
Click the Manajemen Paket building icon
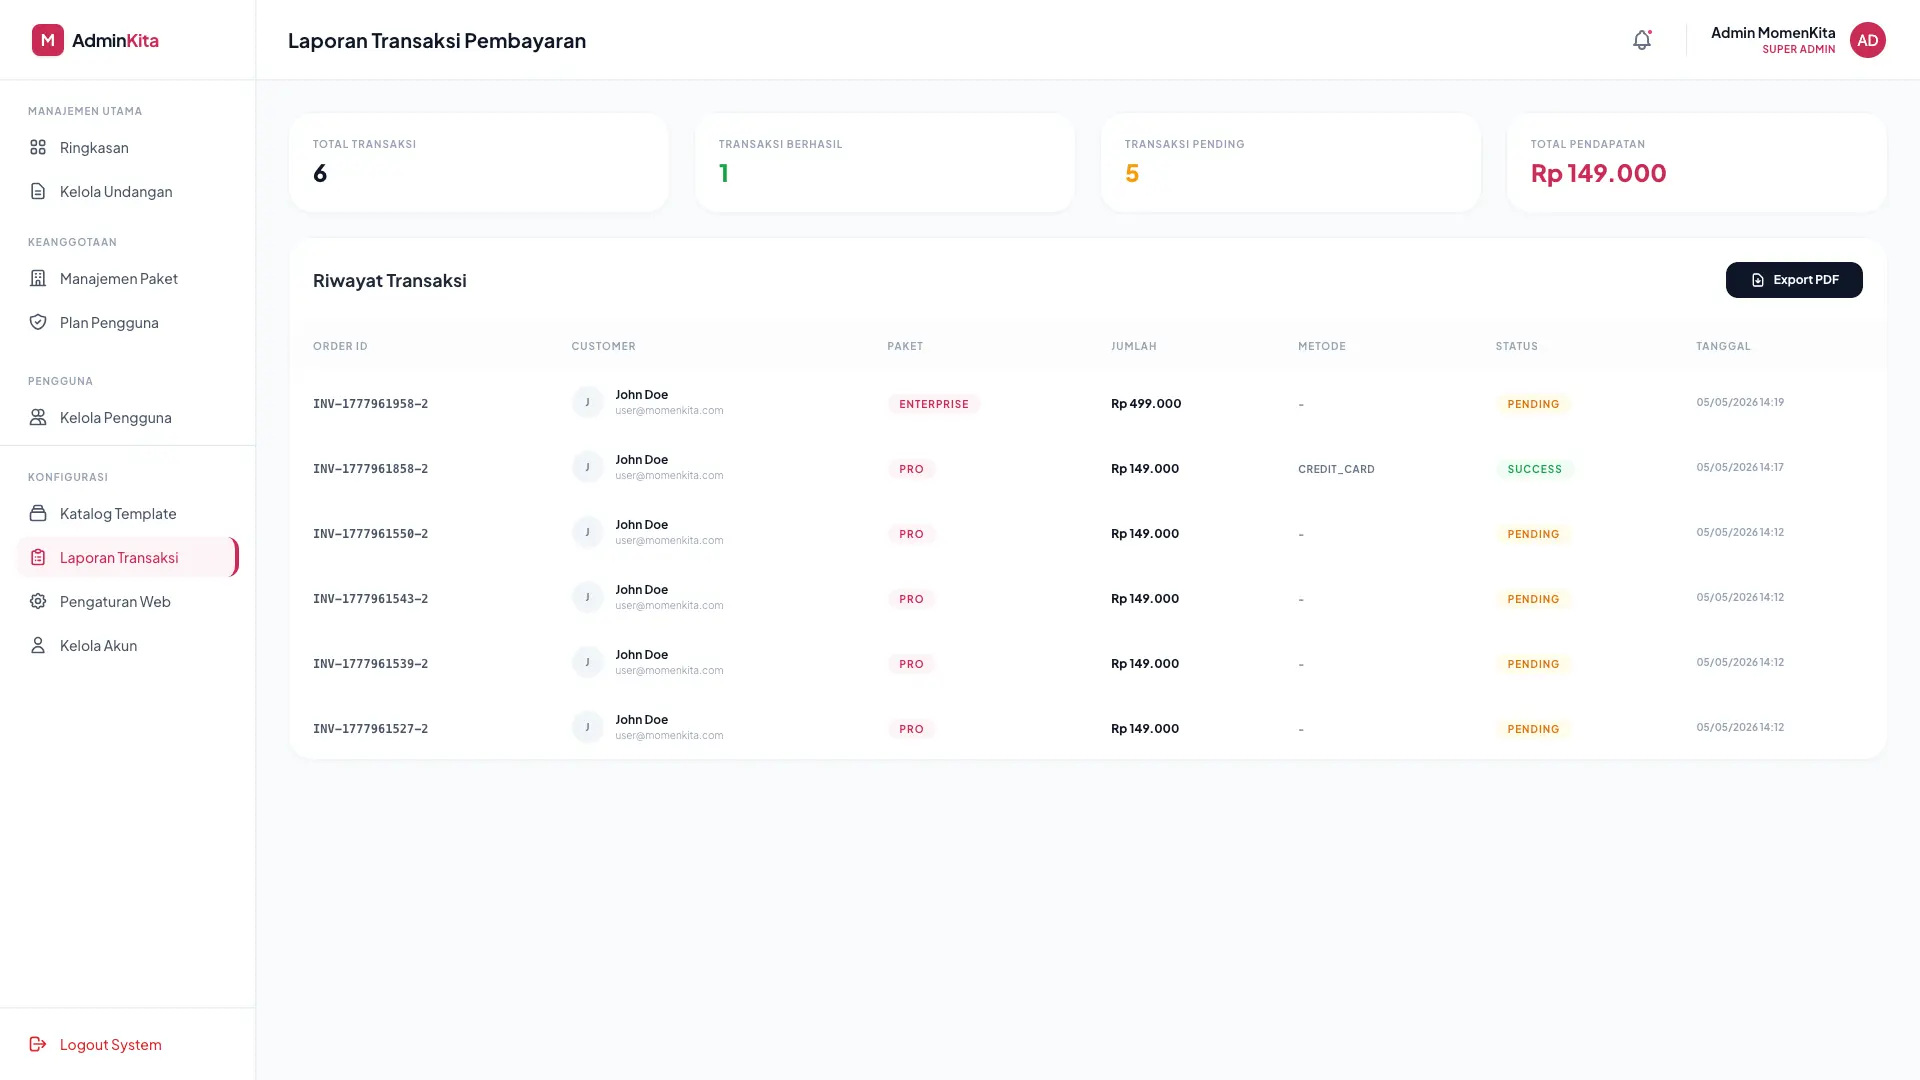point(38,278)
